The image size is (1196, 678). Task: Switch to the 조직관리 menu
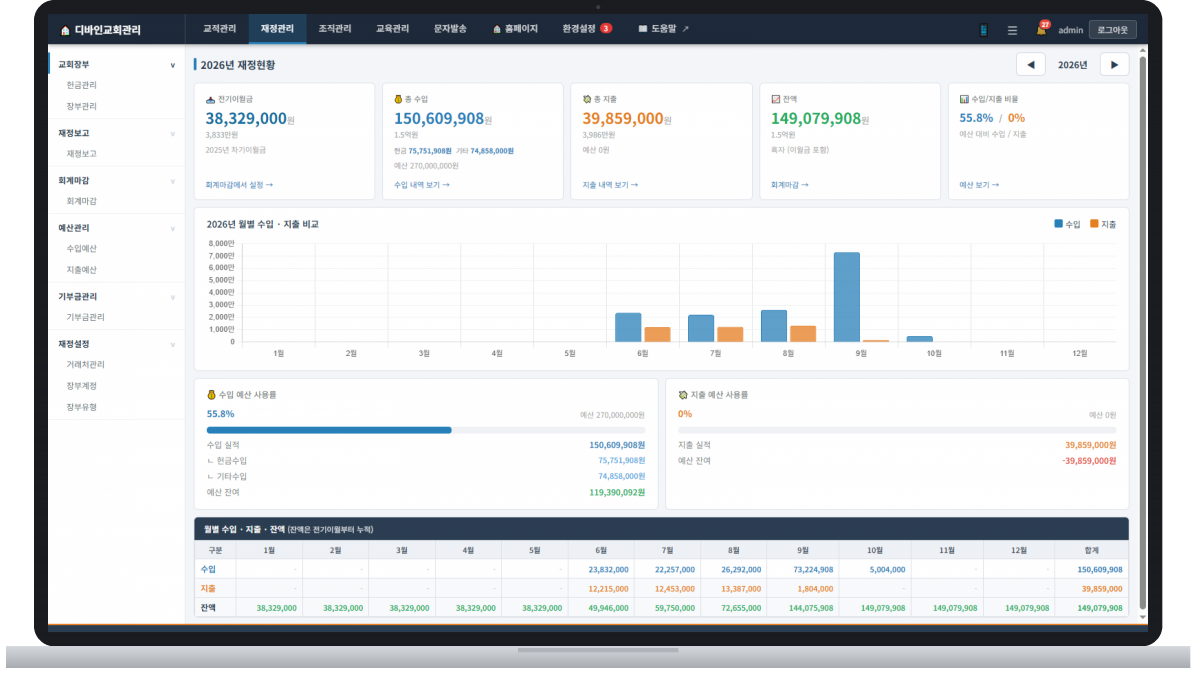coord(335,29)
